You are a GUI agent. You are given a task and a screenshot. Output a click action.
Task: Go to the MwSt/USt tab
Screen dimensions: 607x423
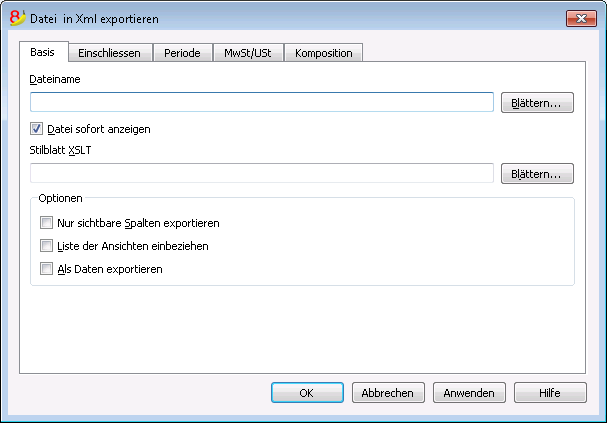[x=248, y=53]
